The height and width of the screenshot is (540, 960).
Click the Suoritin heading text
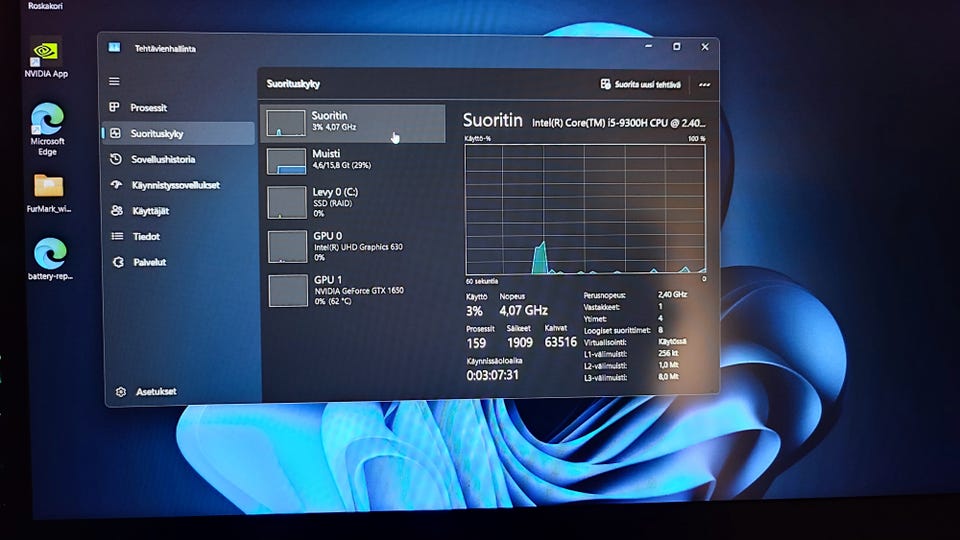coord(493,120)
